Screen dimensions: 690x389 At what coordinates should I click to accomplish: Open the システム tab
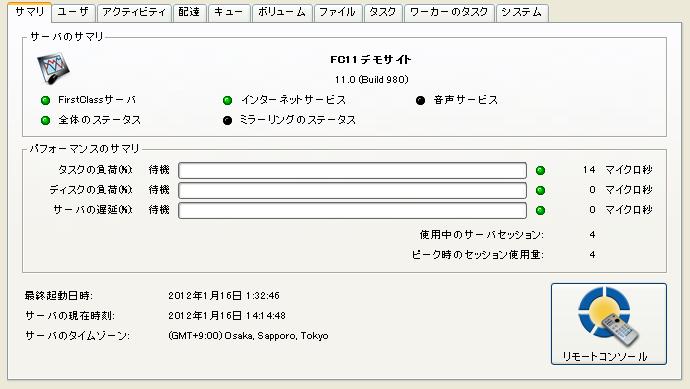(x=522, y=12)
